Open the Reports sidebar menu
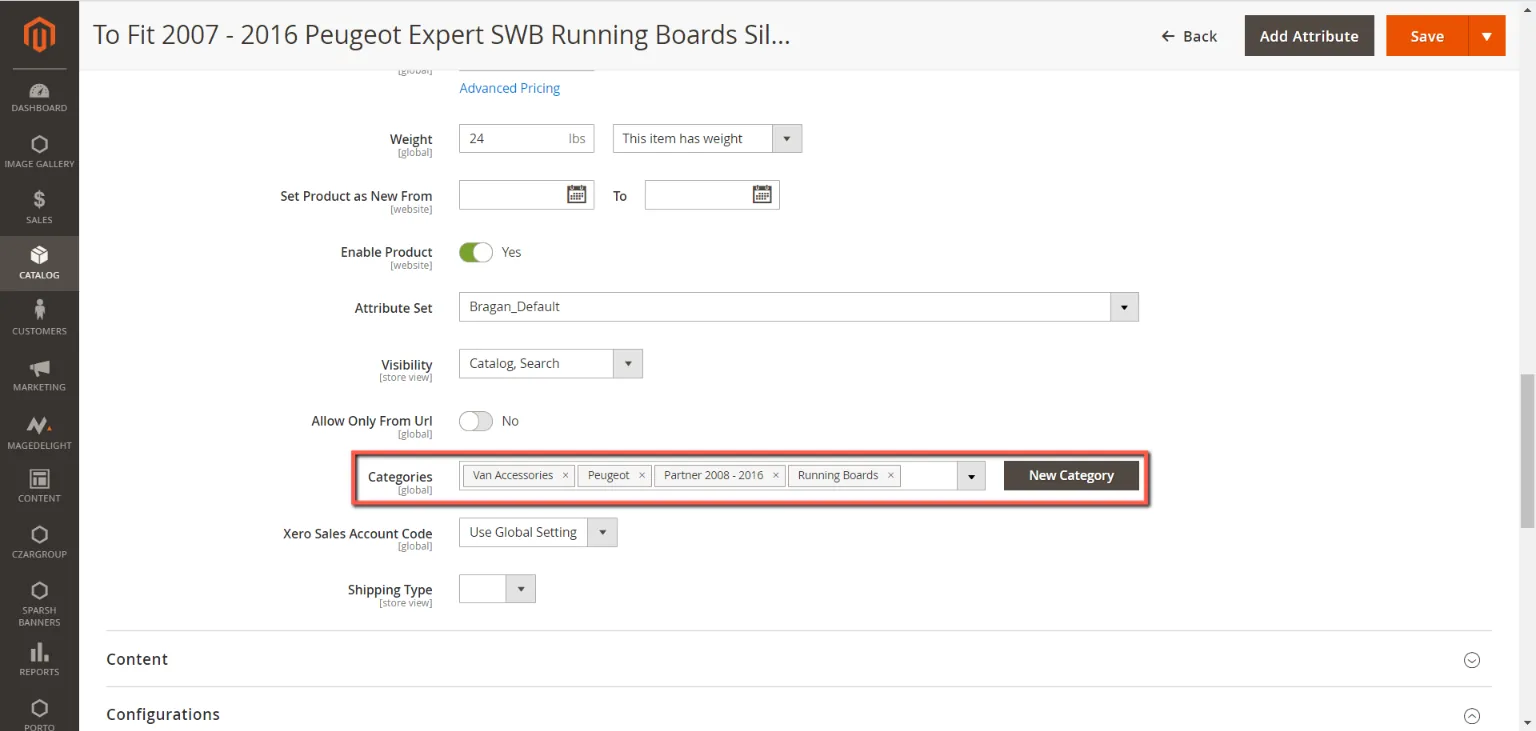Viewport: 1536px width, 731px height. (x=39, y=660)
